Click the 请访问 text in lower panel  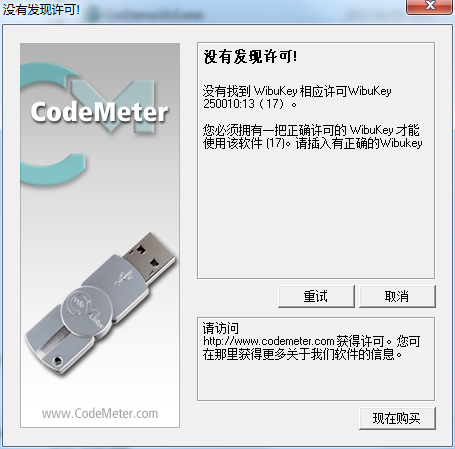point(220,328)
